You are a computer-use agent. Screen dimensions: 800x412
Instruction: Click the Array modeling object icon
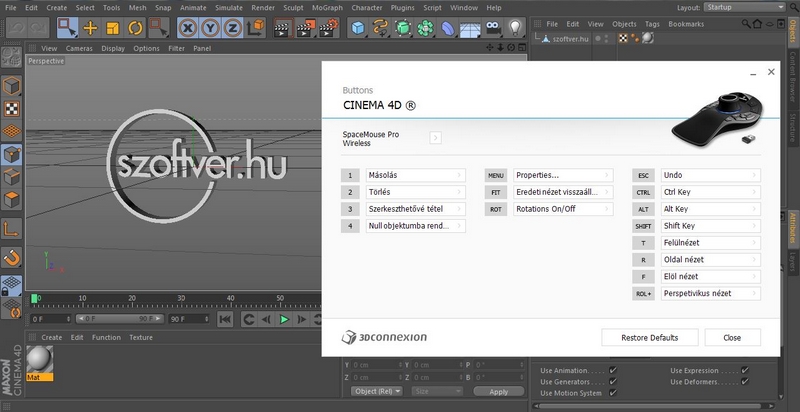[x=426, y=28]
